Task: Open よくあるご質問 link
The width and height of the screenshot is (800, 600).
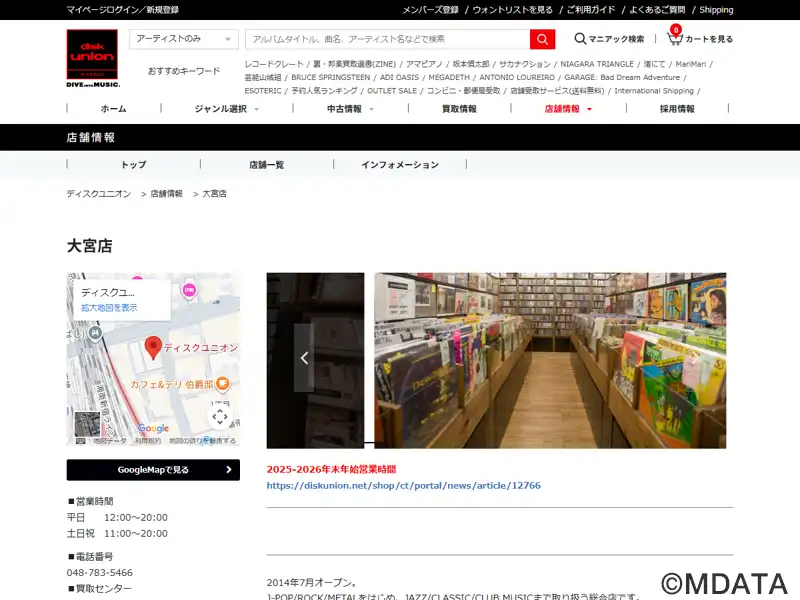Action: click(x=657, y=10)
